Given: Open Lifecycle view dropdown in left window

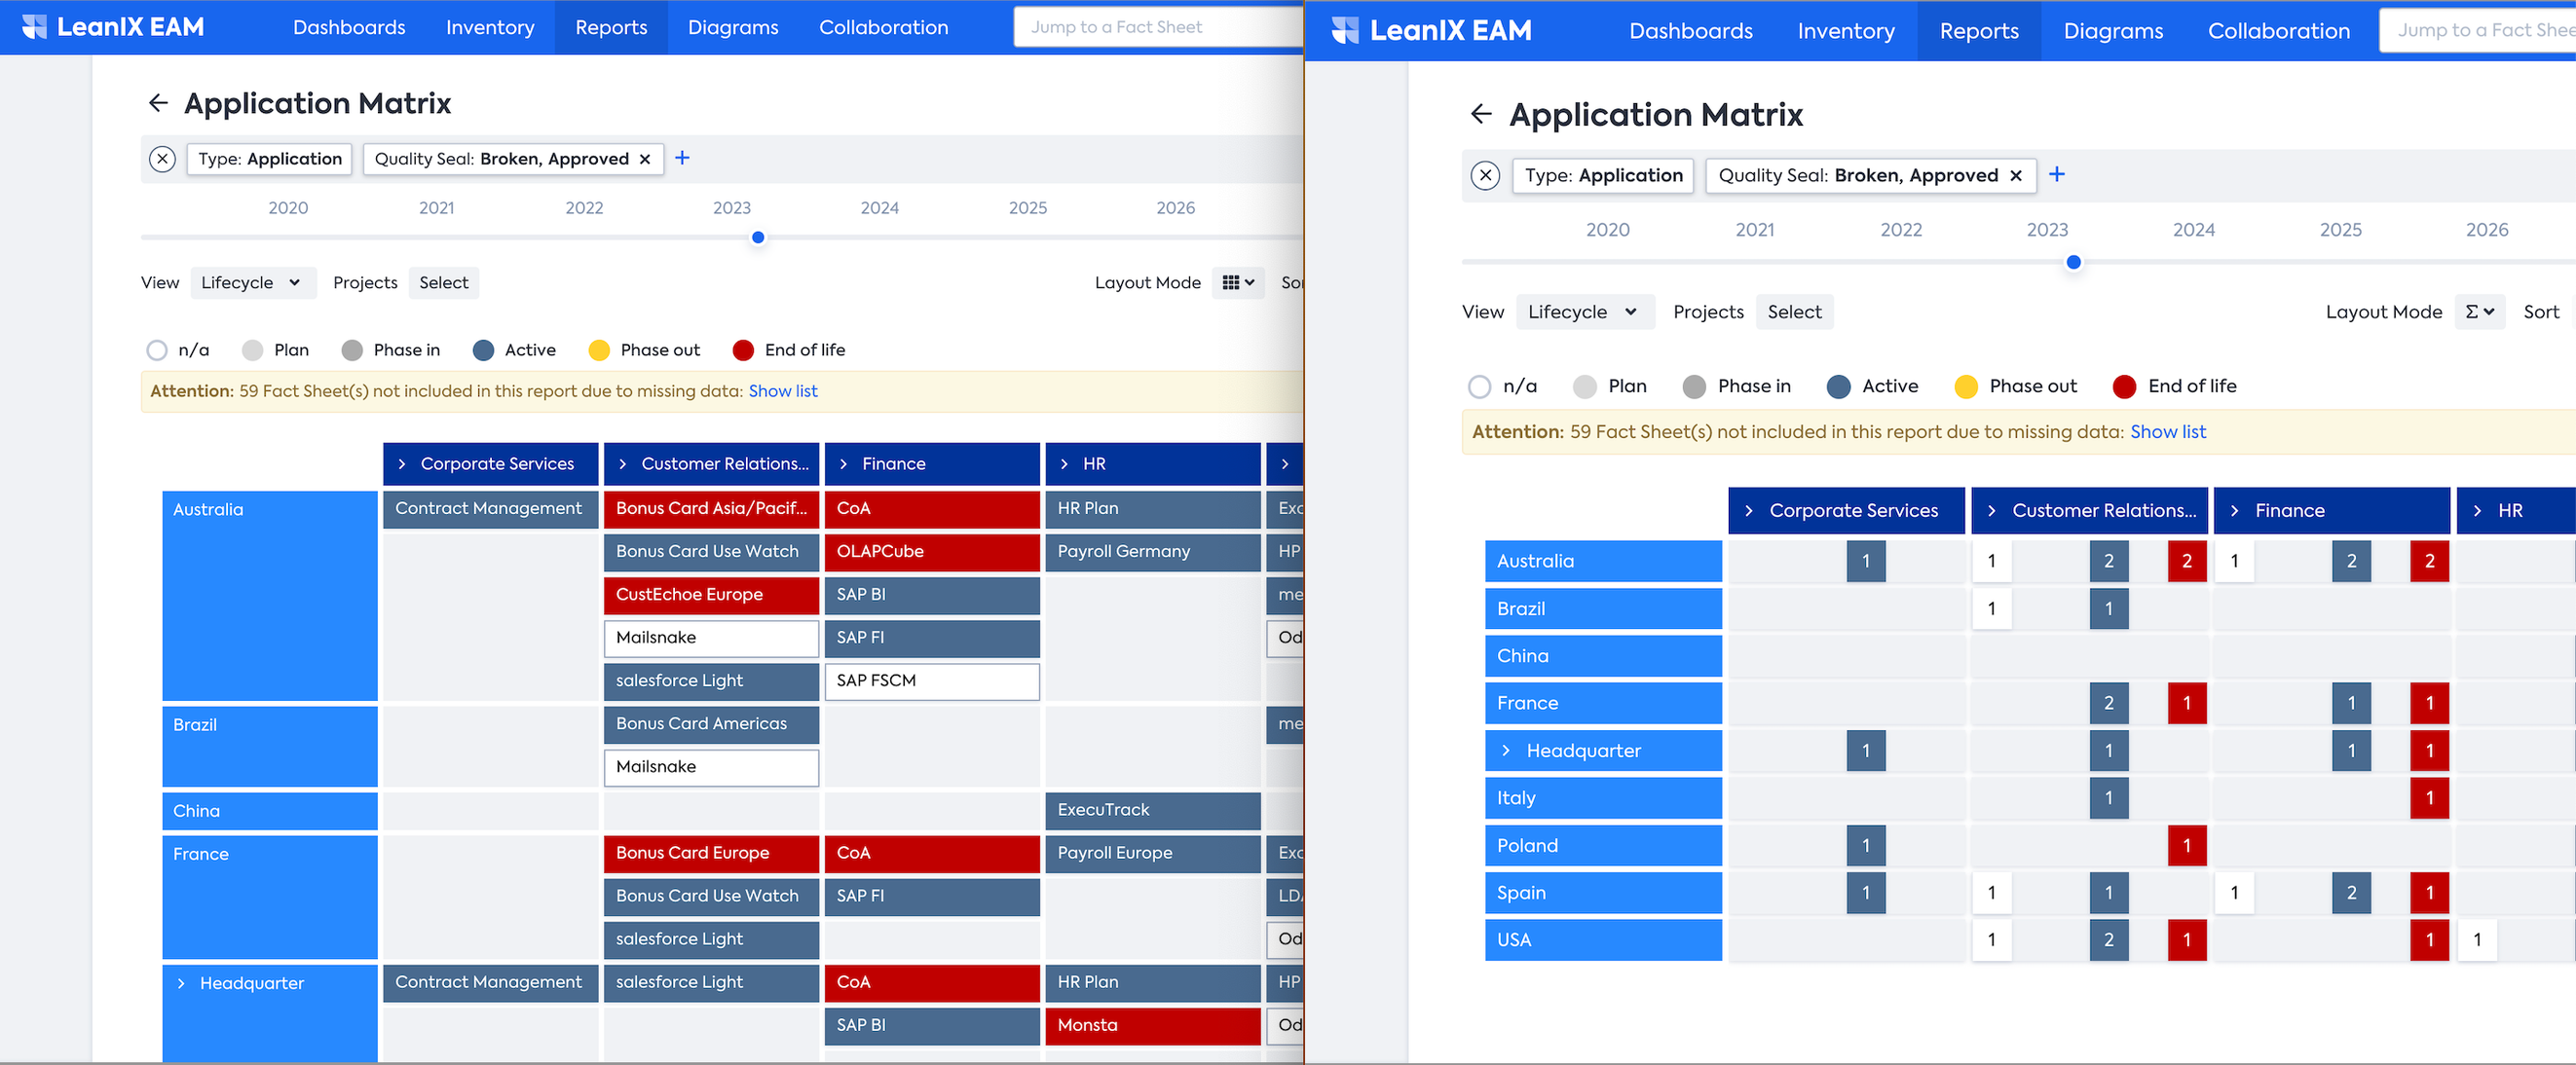Looking at the screenshot, I should point(253,283).
